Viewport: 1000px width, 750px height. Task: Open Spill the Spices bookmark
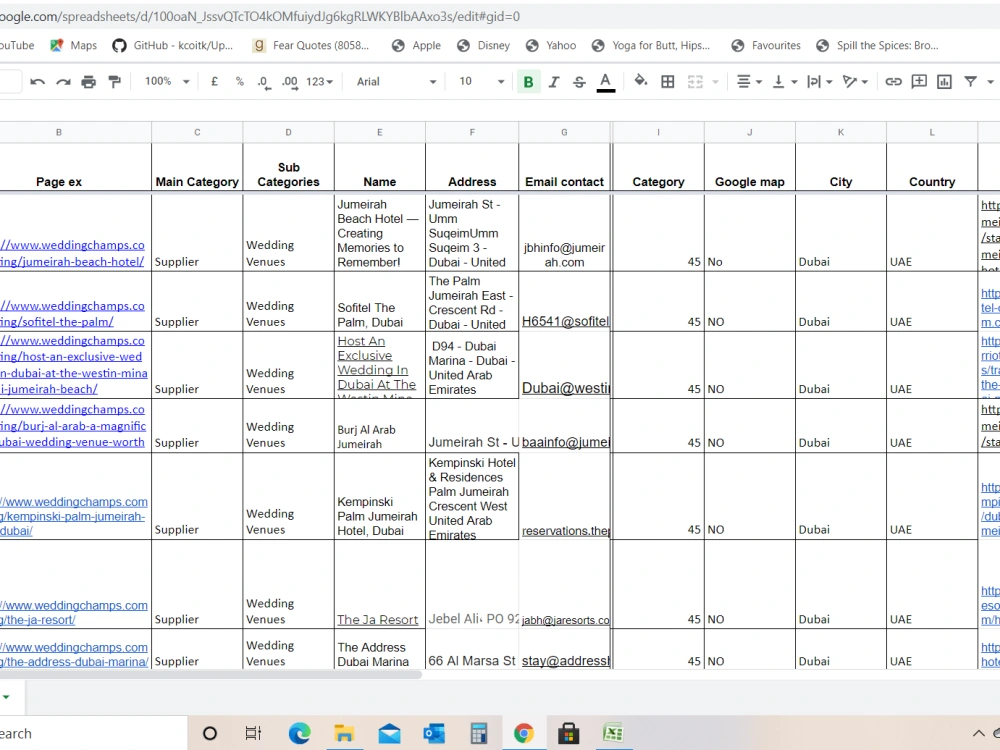(x=878, y=45)
